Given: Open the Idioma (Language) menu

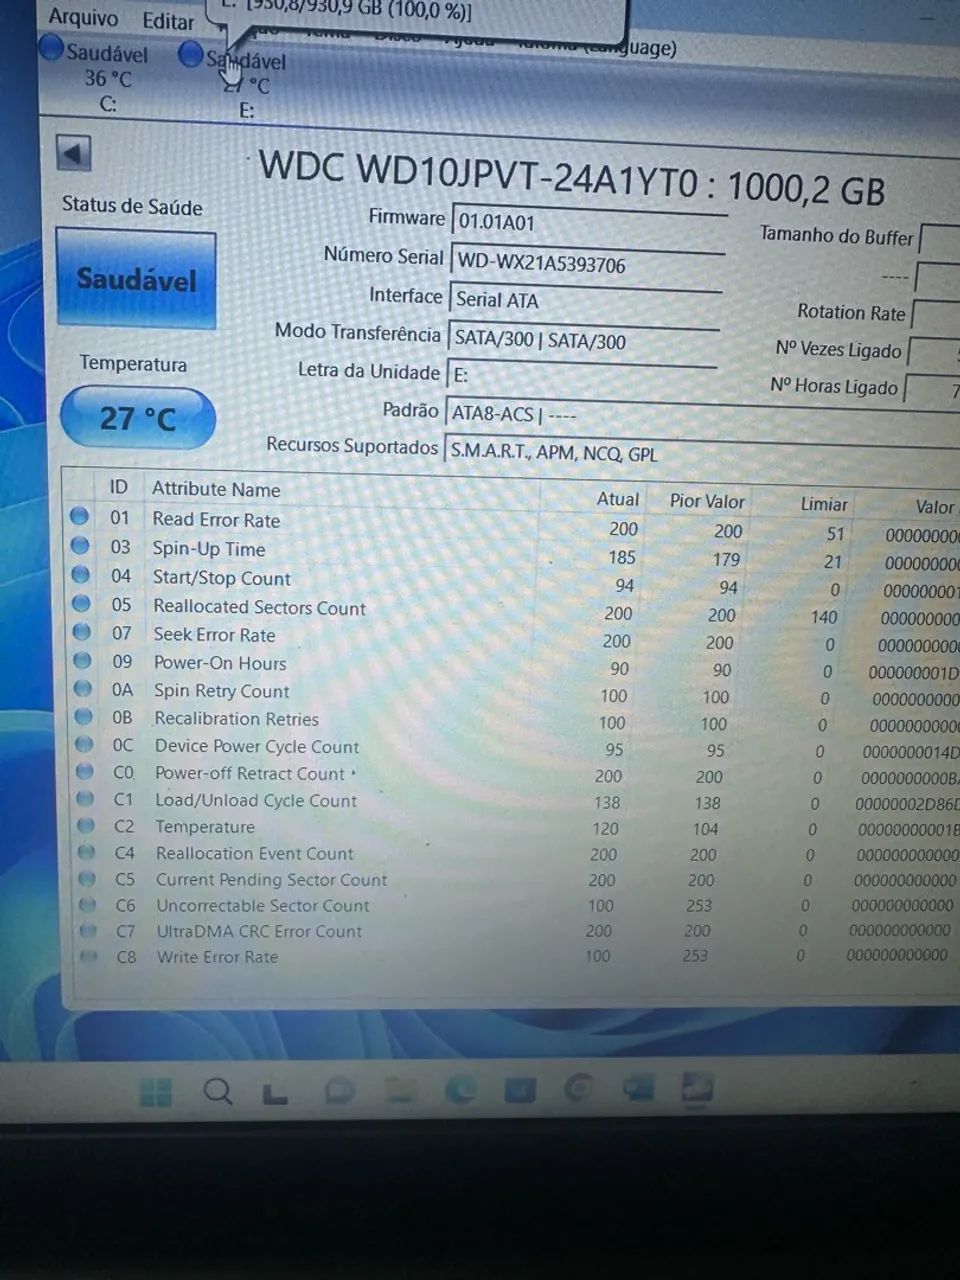Looking at the screenshot, I should [597, 45].
